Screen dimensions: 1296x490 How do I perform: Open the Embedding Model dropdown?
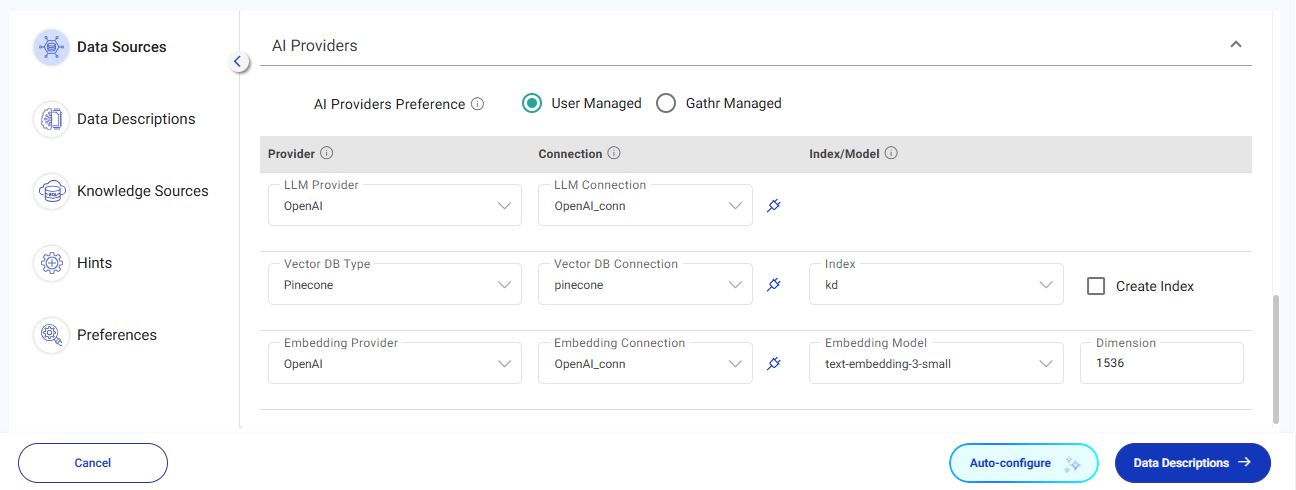[x=936, y=363]
